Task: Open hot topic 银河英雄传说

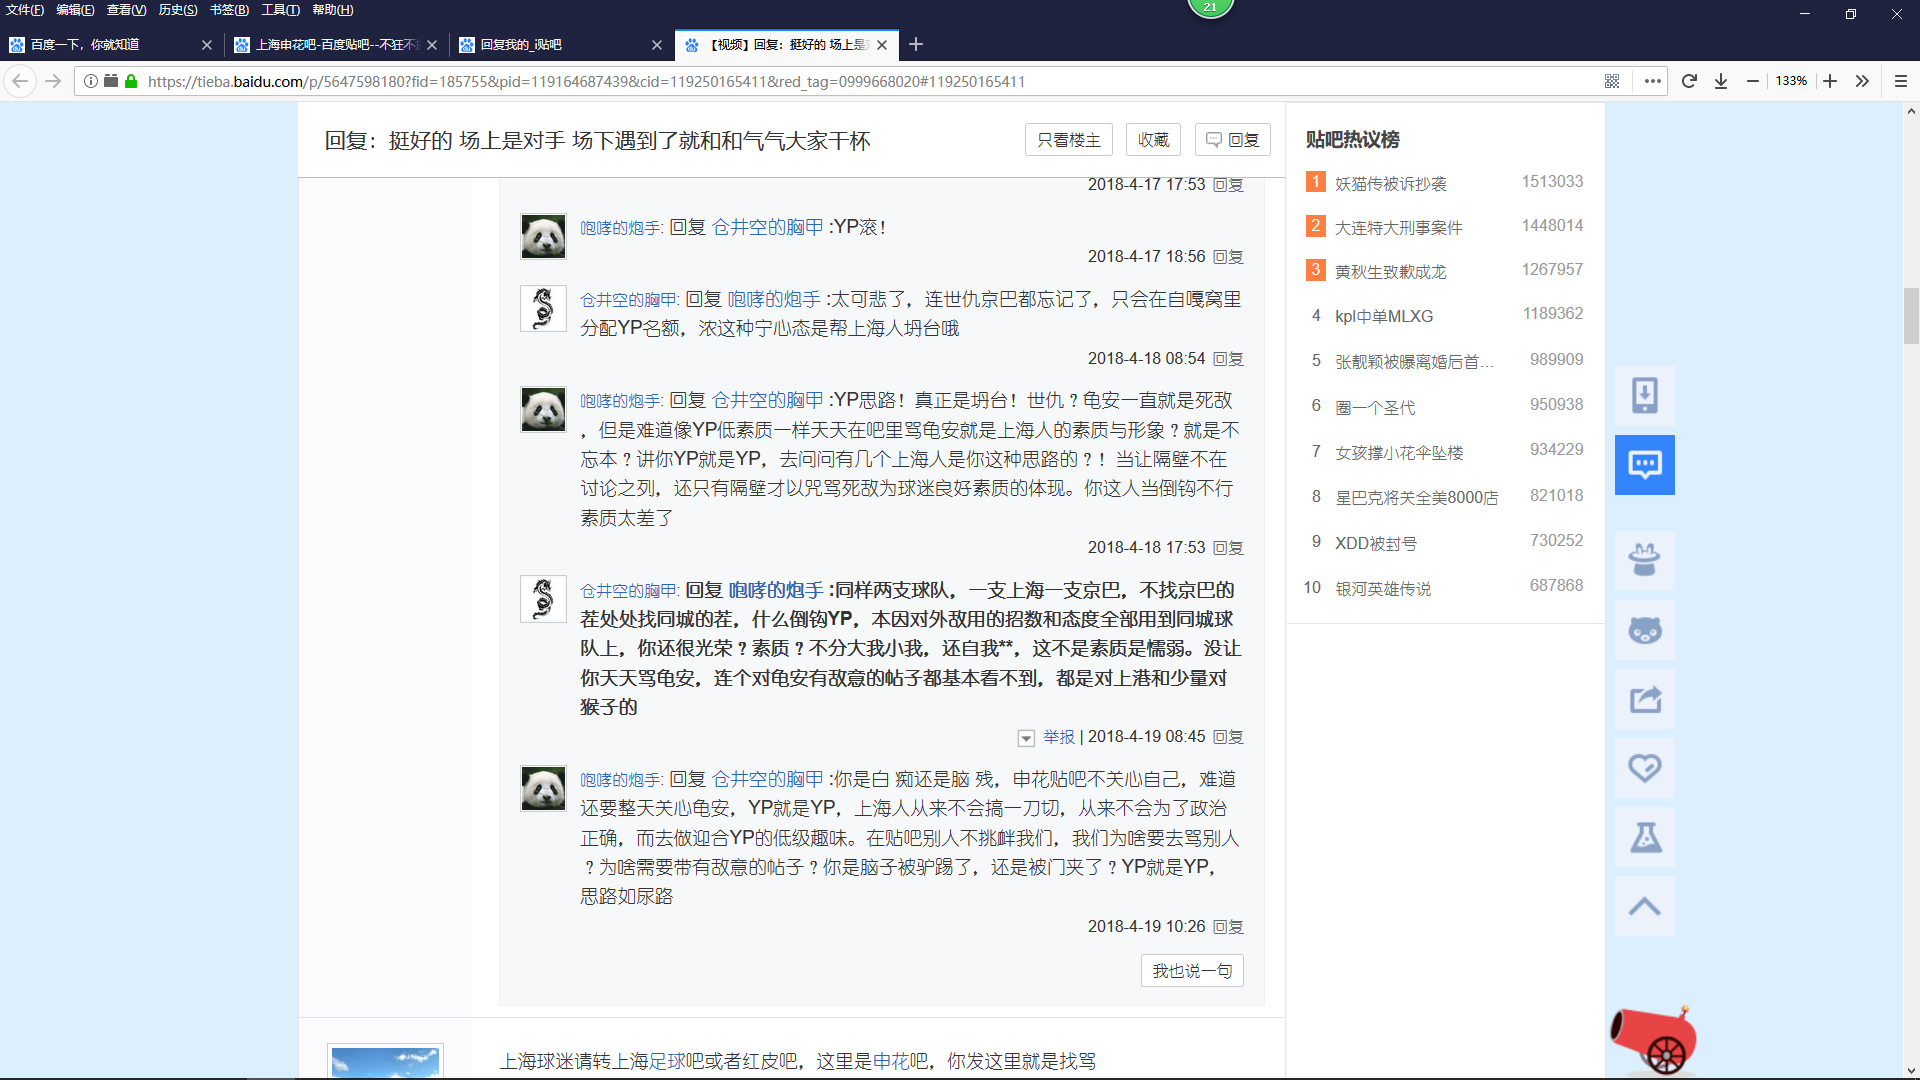Action: (1383, 589)
